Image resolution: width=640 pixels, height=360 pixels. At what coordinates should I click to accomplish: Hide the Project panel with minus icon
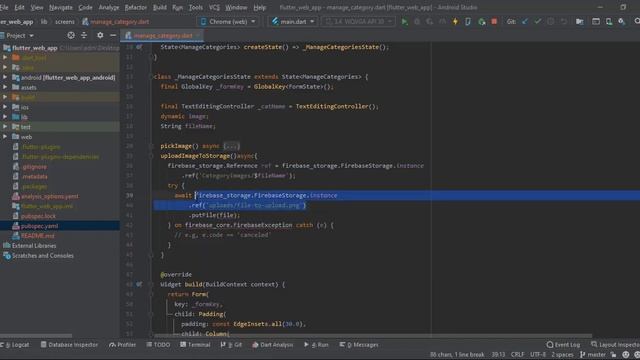113,36
